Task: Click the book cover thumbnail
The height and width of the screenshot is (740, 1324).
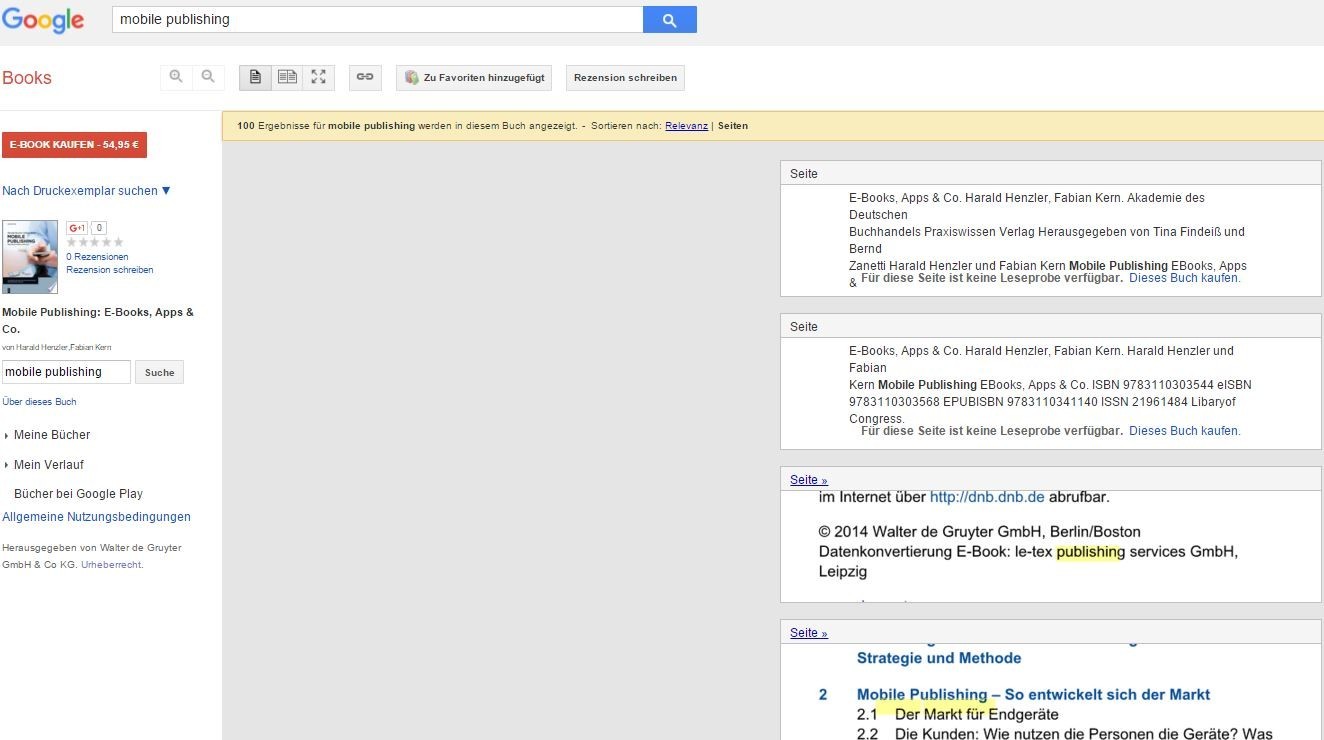Action: [30, 257]
